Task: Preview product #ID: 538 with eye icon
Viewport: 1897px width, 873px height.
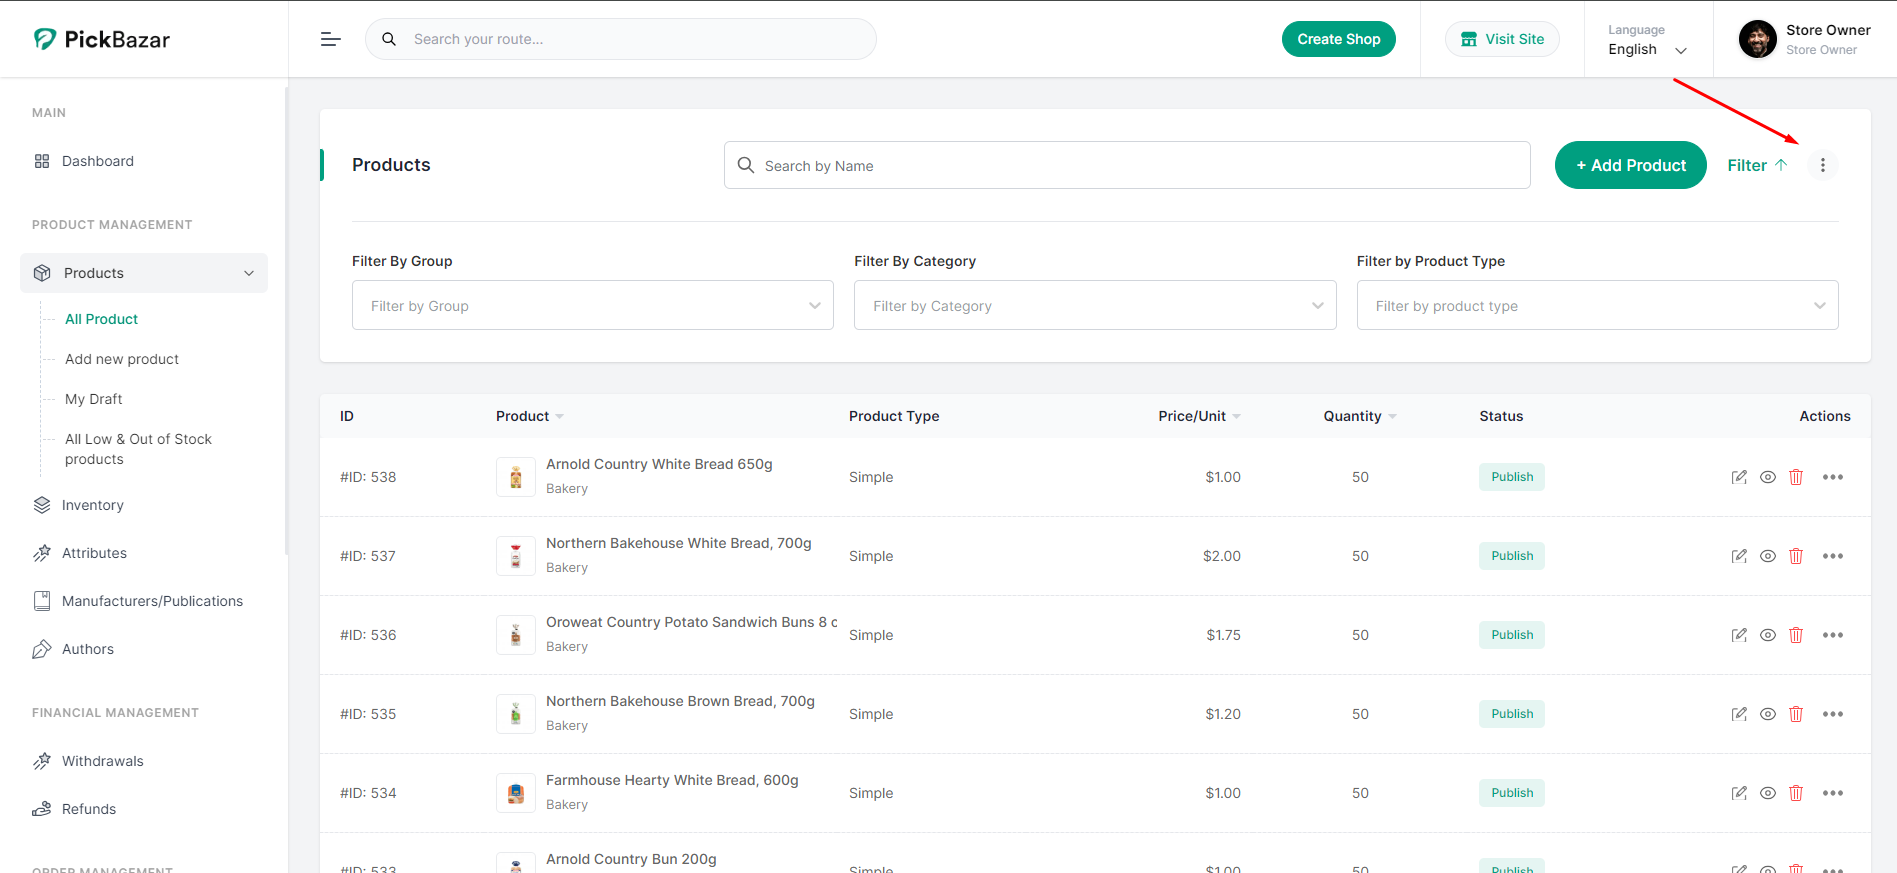Action: [1767, 477]
